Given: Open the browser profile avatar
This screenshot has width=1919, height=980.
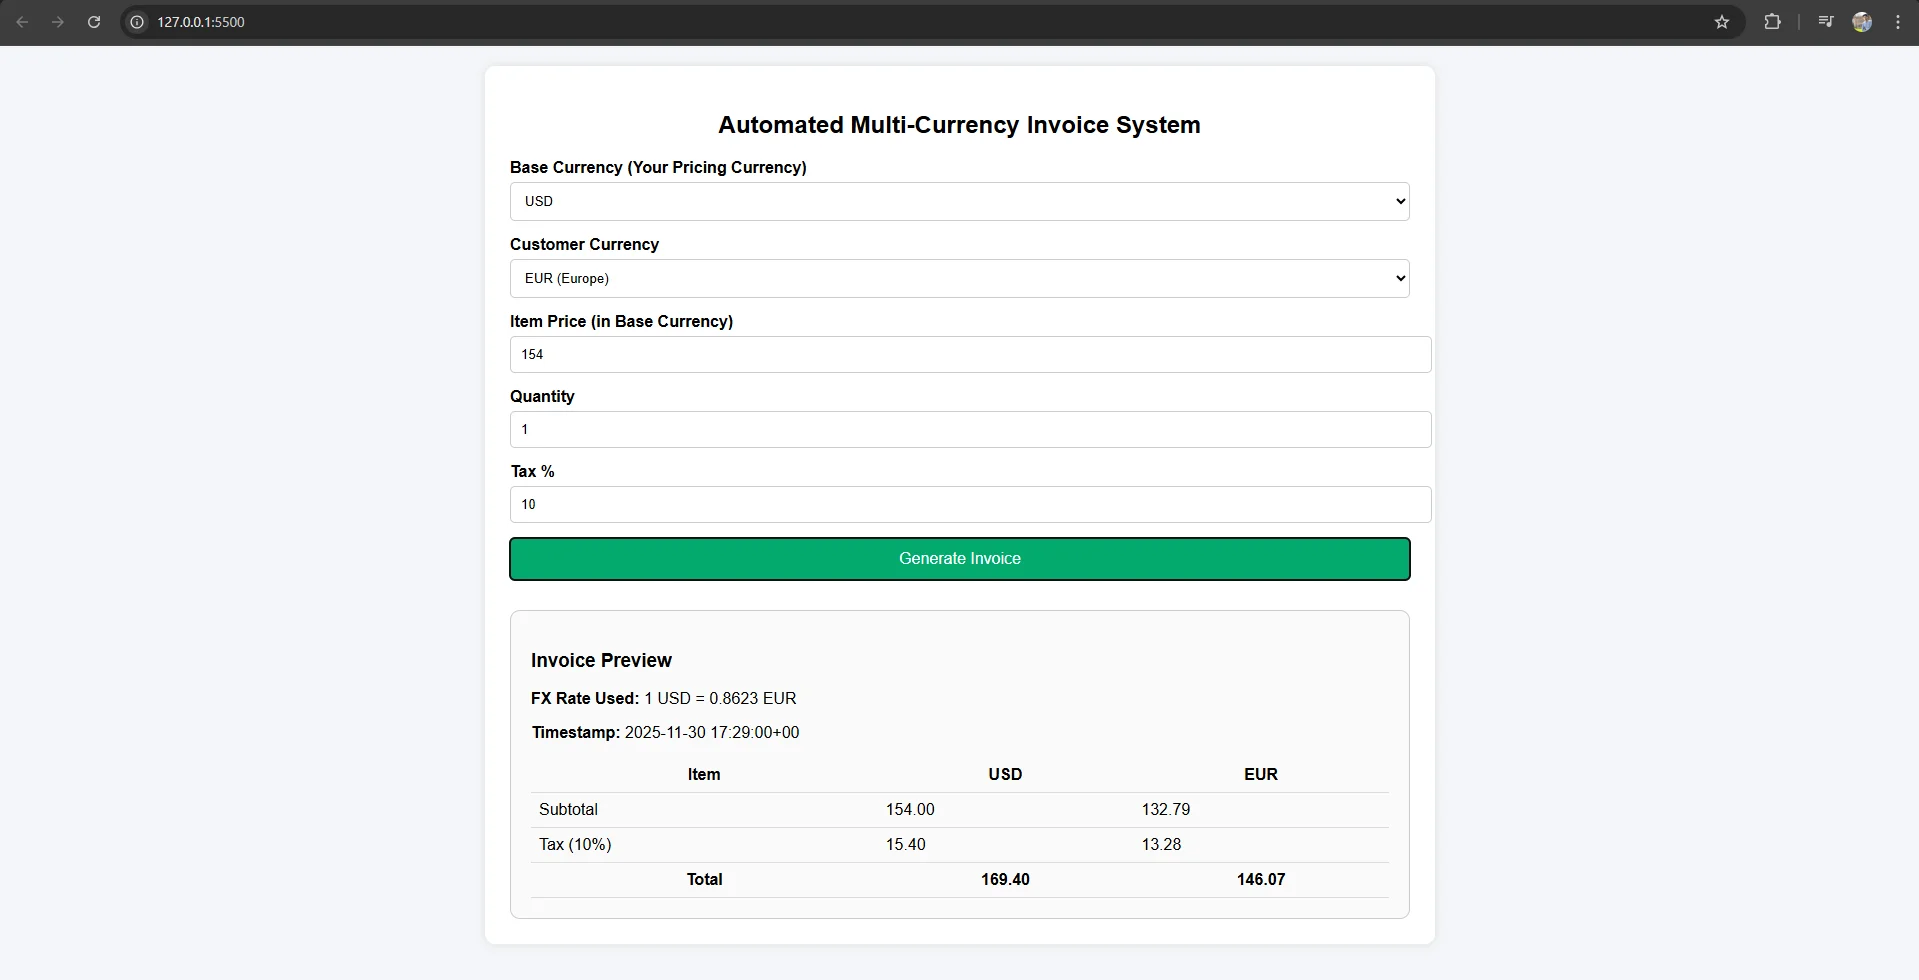Looking at the screenshot, I should tap(1862, 22).
